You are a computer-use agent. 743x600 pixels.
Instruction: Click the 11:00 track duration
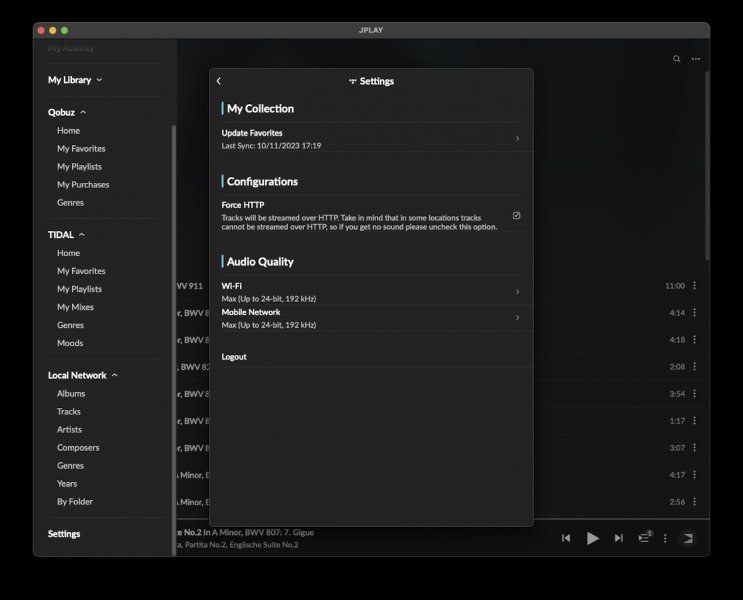click(675, 286)
